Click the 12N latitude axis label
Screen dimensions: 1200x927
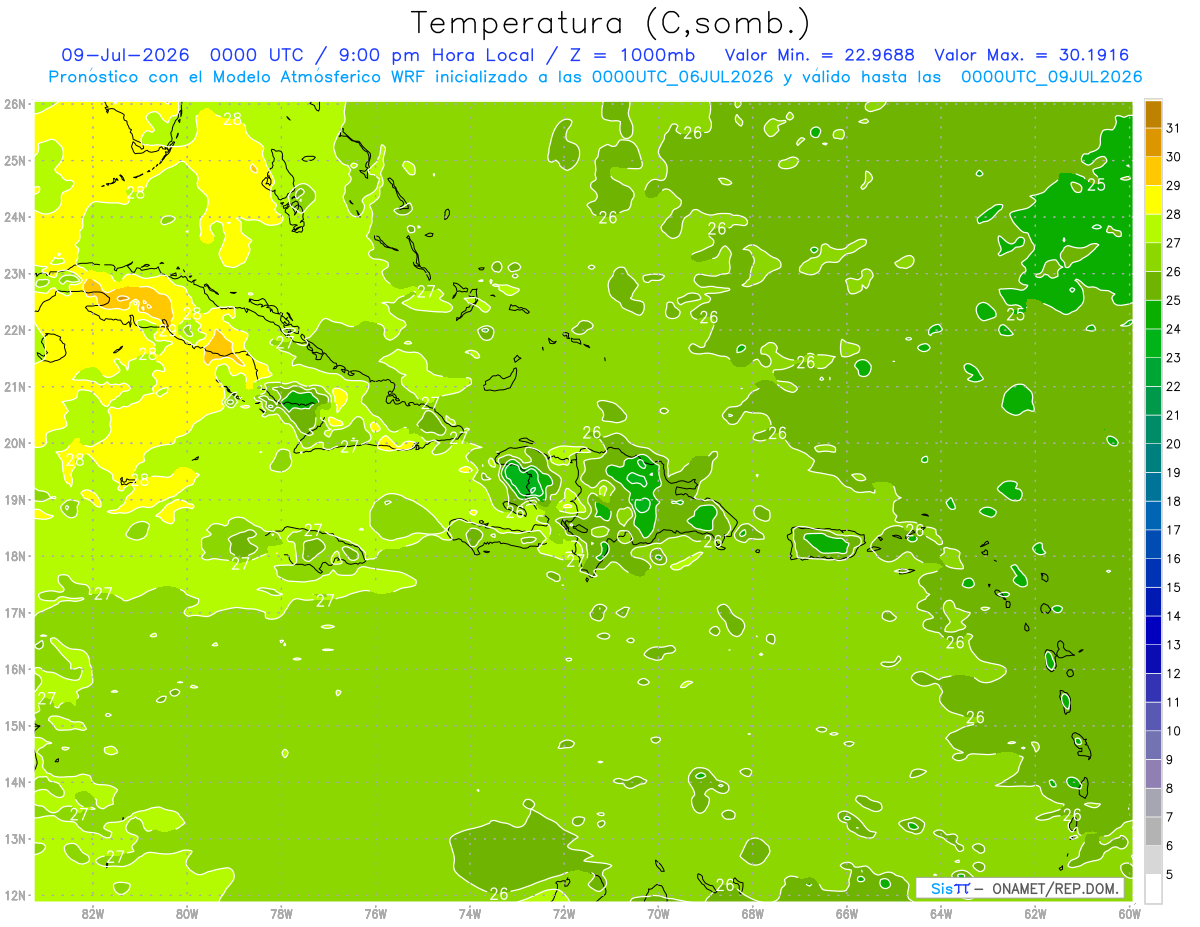click(15, 895)
